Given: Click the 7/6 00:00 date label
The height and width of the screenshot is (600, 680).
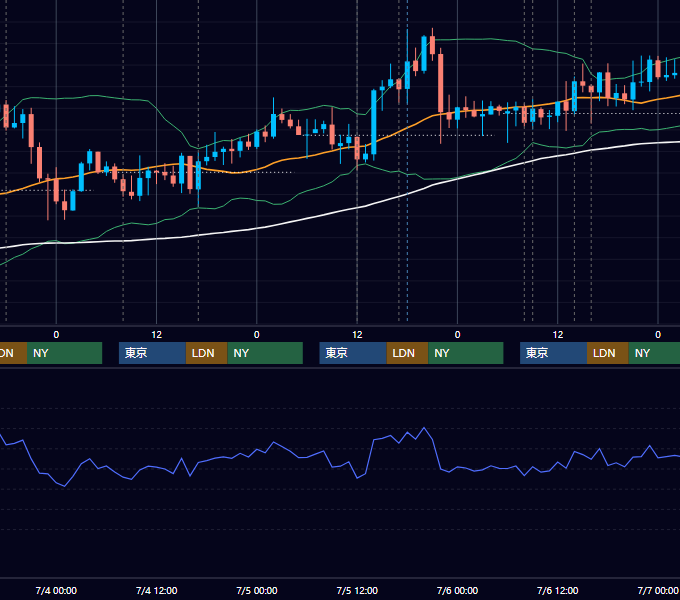Looking at the screenshot, I should [x=457, y=590].
